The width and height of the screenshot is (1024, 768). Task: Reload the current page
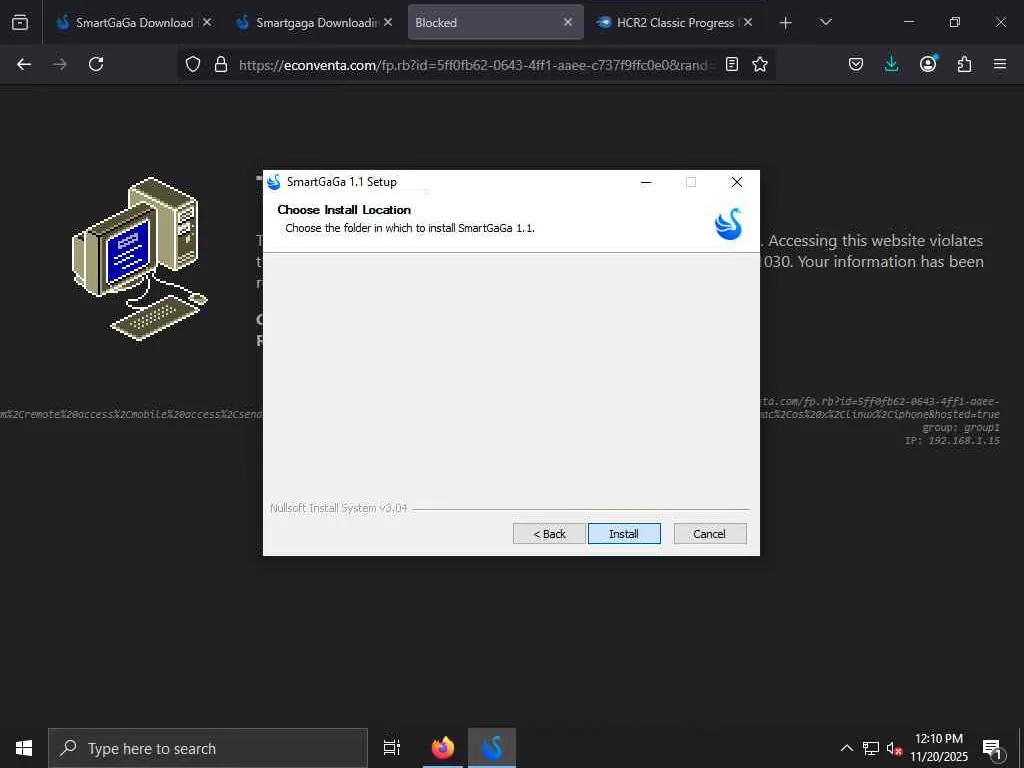[96, 64]
